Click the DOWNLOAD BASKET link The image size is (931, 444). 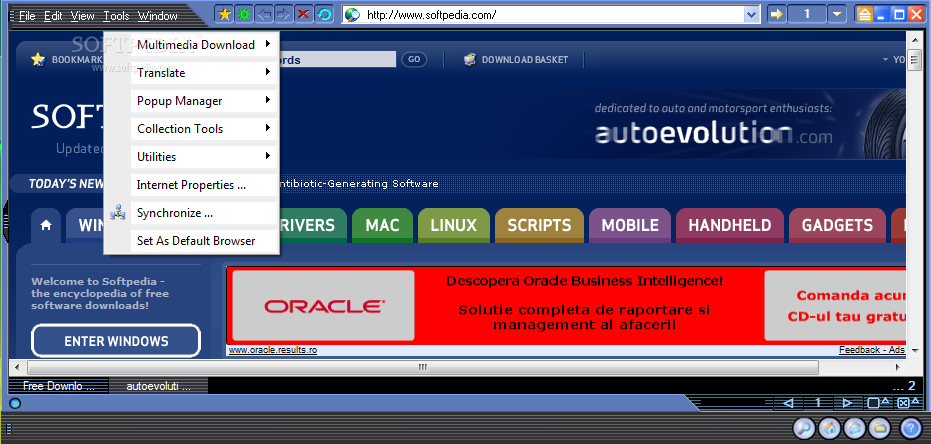(525, 59)
